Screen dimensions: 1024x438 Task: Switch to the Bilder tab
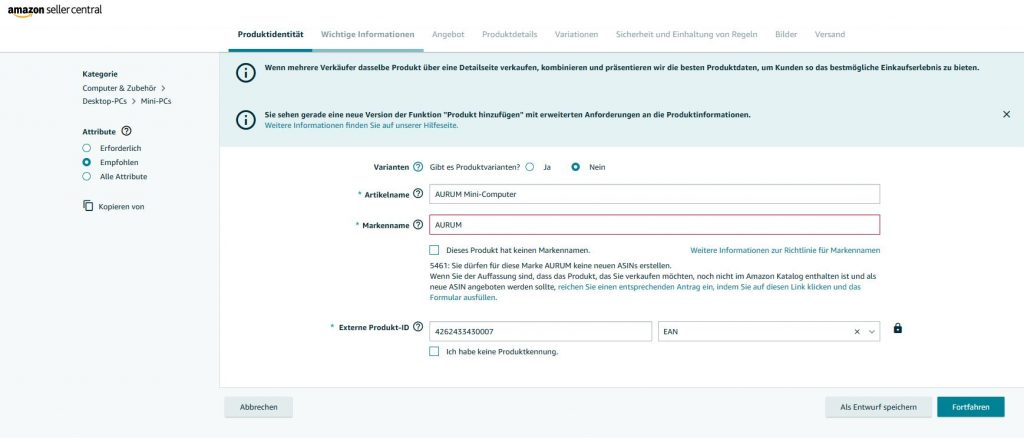(x=786, y=35)
